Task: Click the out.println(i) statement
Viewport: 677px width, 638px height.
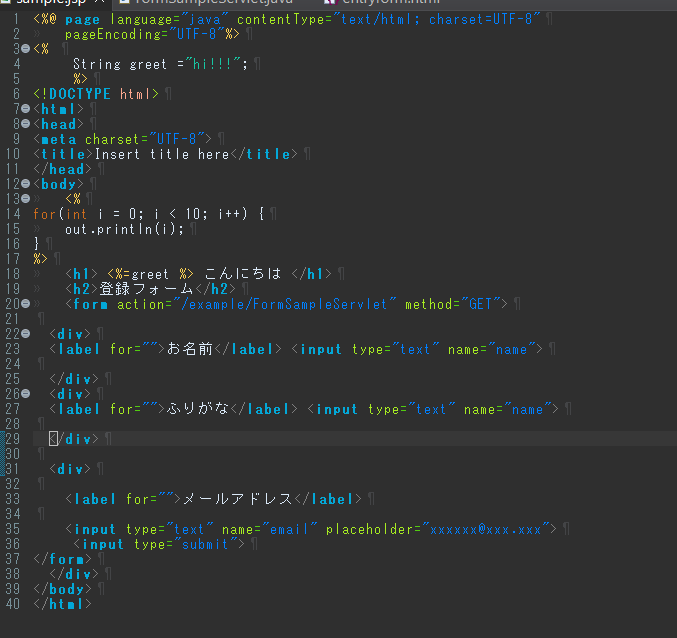Action: (x=123, y=229)
